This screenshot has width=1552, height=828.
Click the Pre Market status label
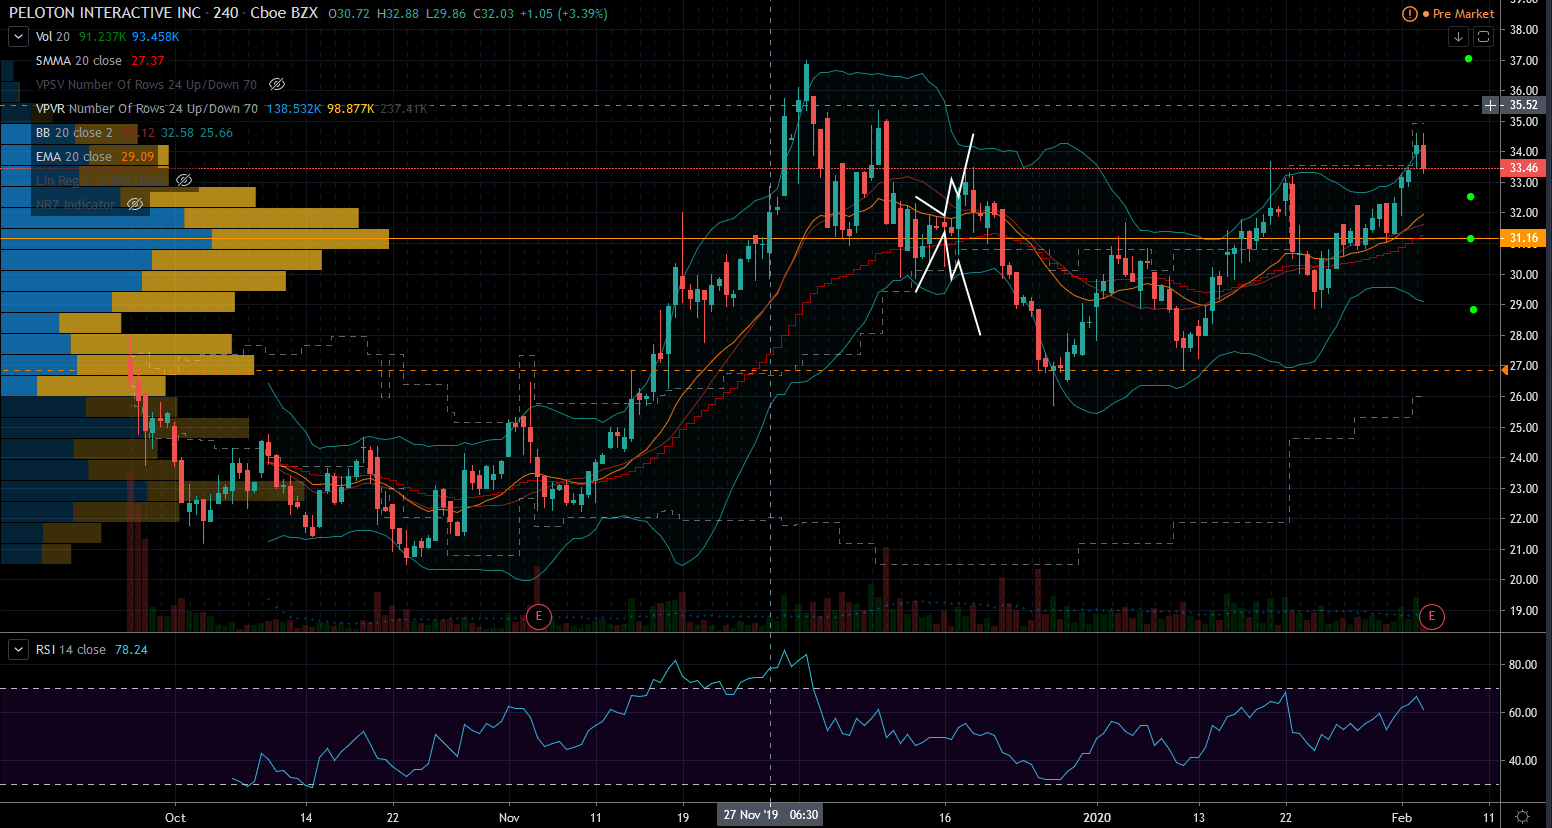(1463, 14)
